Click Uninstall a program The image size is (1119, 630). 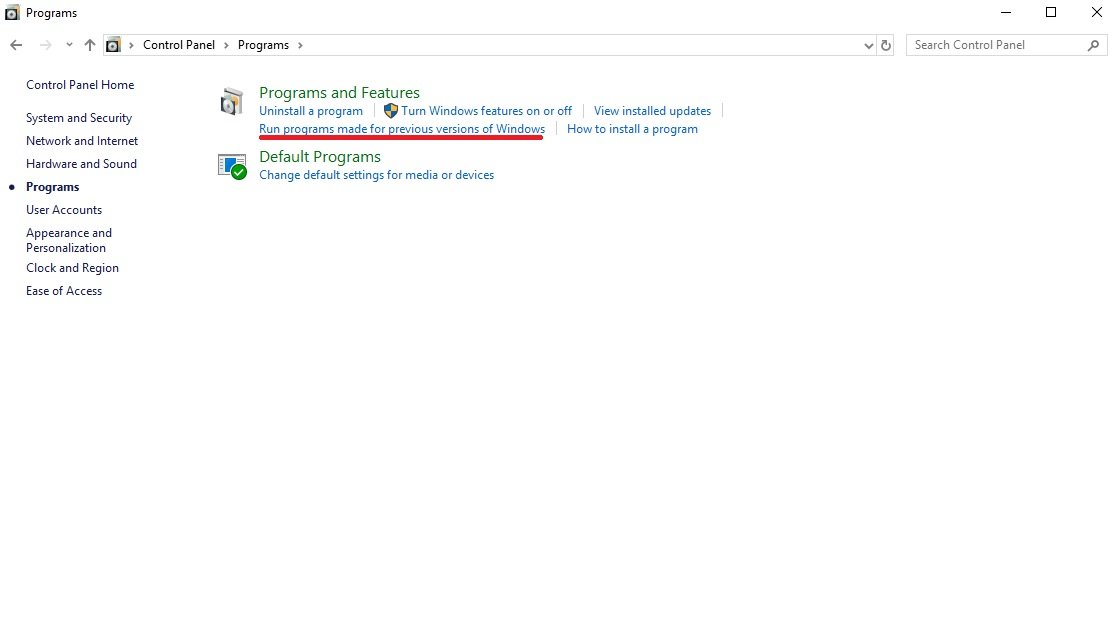pyautogui.click(x=311, y=111)
